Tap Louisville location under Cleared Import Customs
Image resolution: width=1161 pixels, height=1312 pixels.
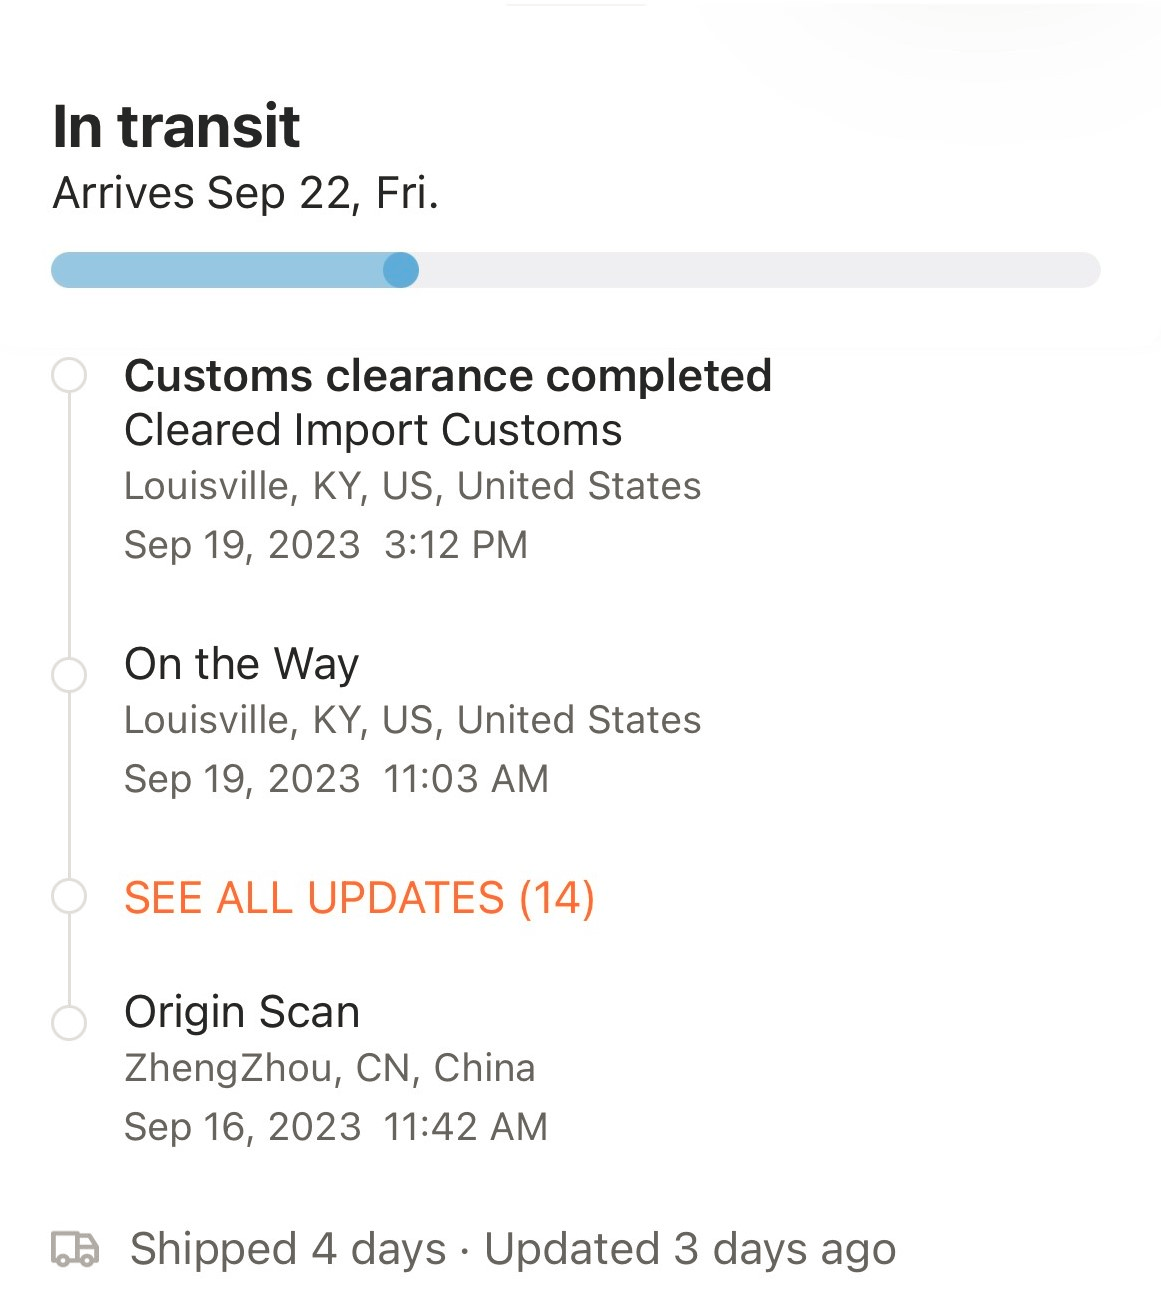[412, 486]
